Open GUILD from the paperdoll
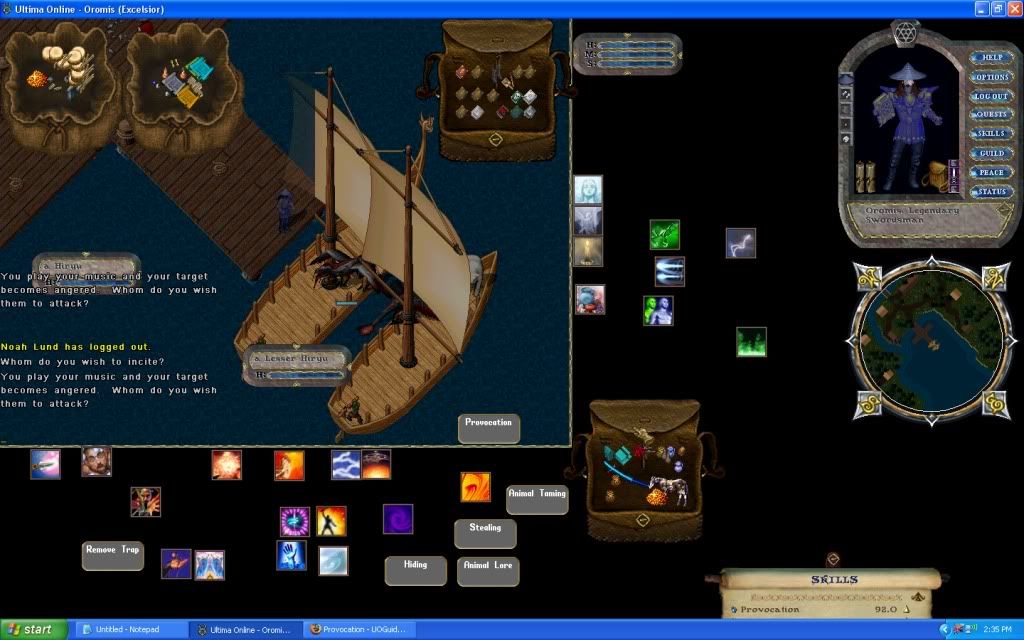 [991, 153]
